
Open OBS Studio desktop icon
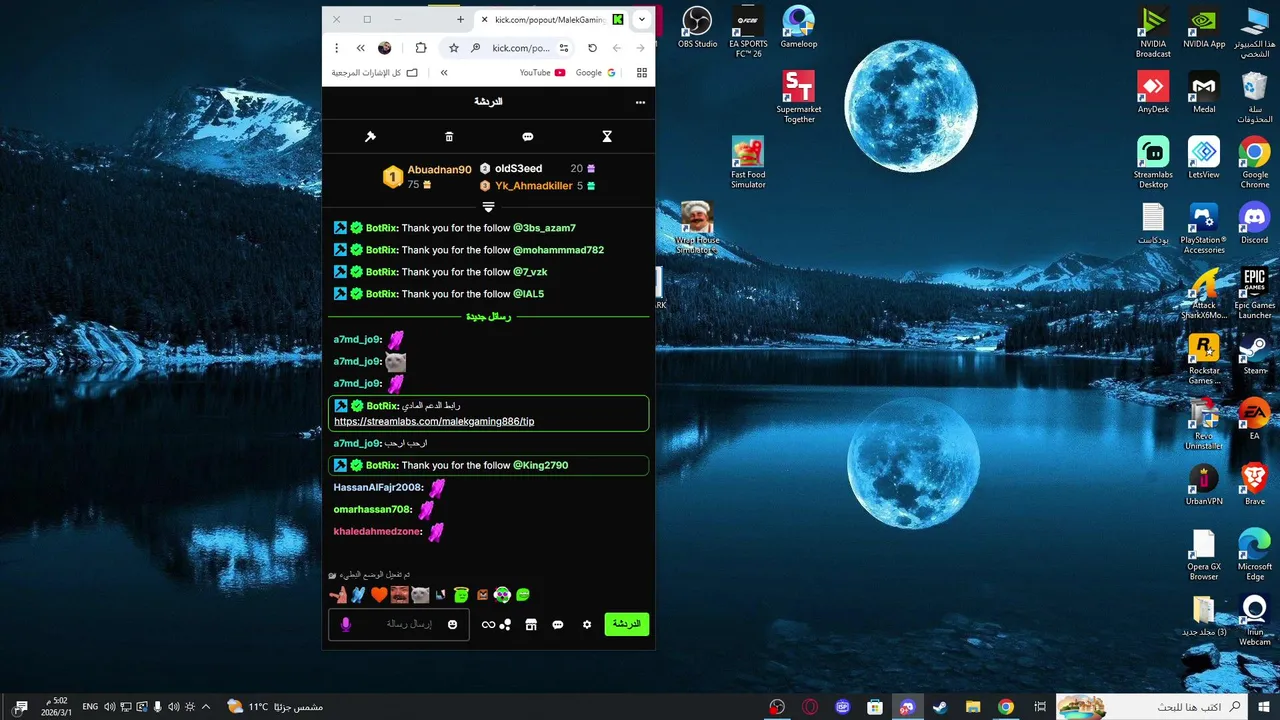click(697, 27)
